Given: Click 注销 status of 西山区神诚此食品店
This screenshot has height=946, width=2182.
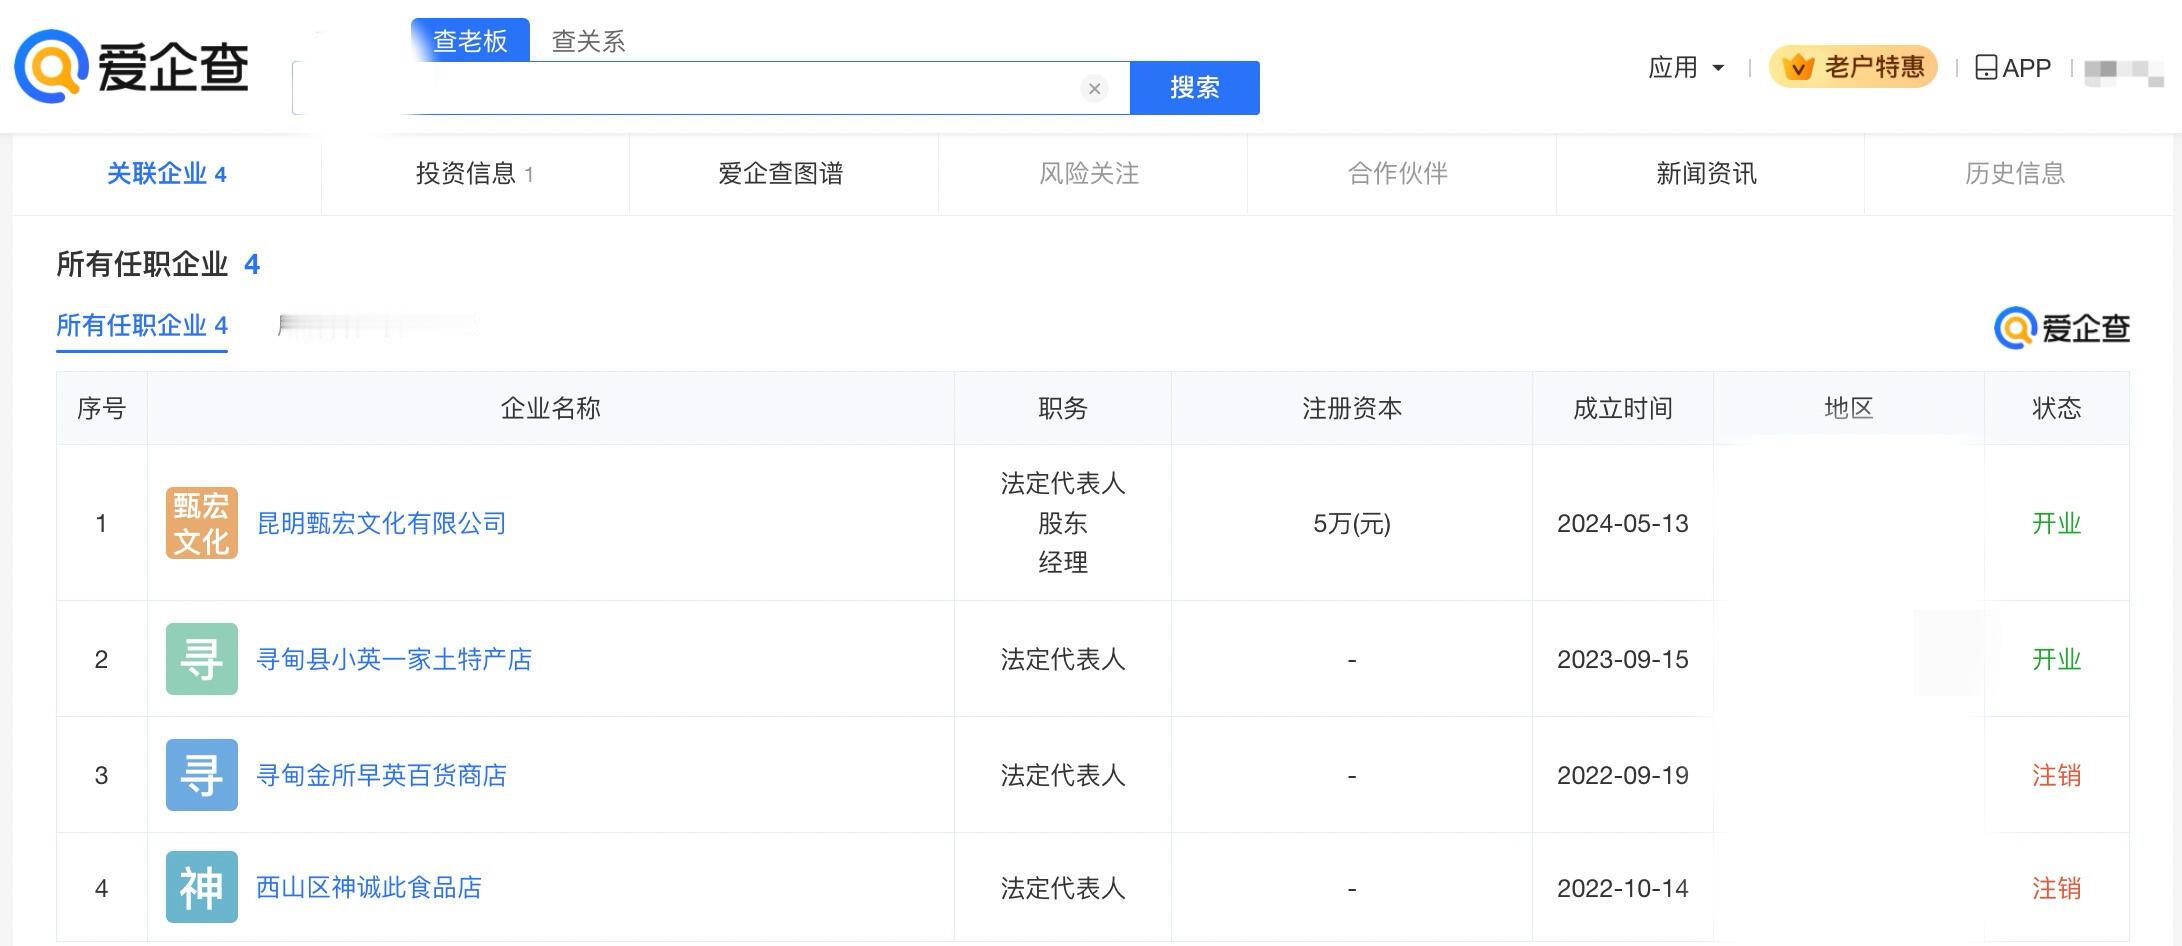Looking at the screenshot, I should [x=2056, y=888].
